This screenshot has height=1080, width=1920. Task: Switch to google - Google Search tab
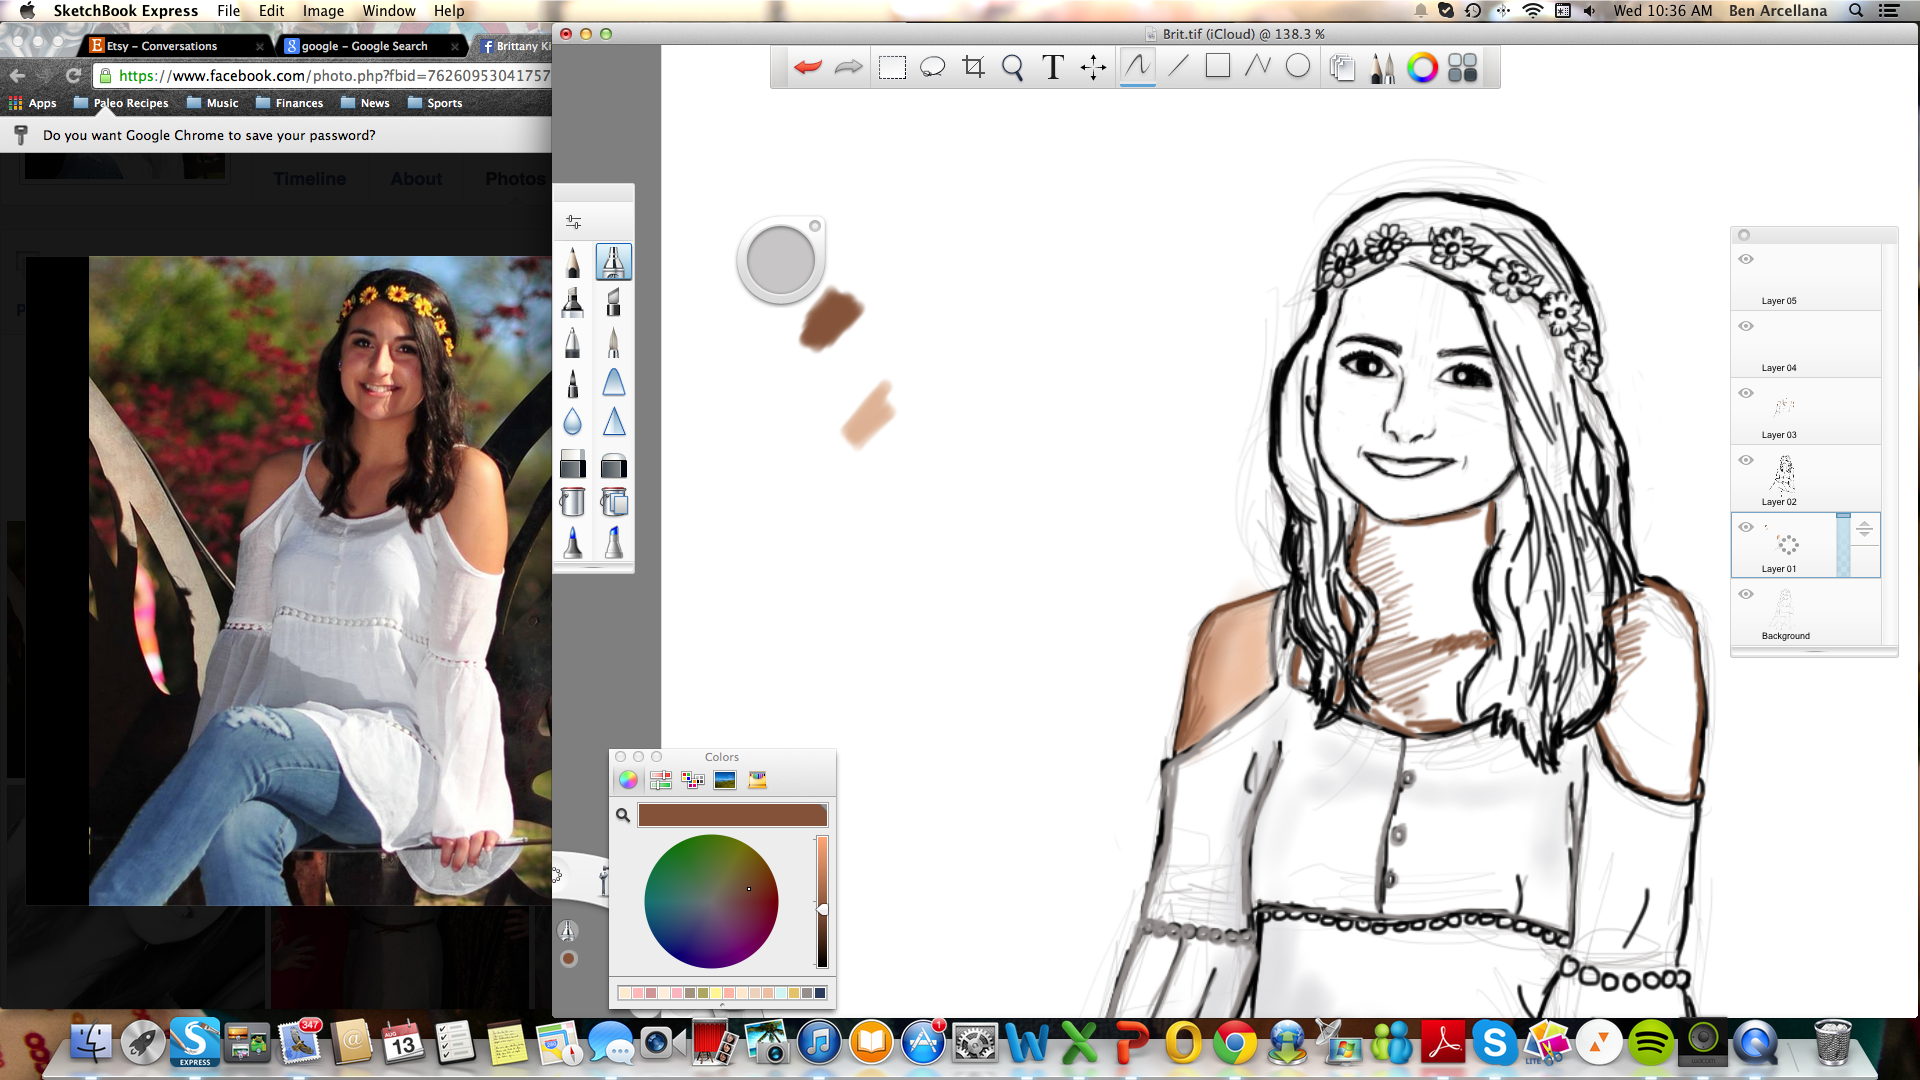(364, 46)
